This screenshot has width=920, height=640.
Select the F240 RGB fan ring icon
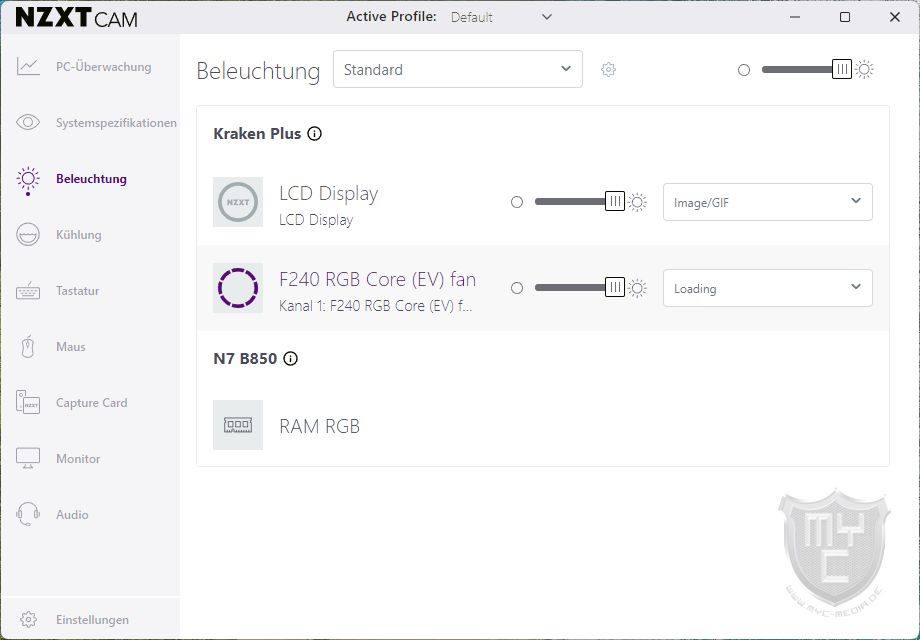pos(238,288)
